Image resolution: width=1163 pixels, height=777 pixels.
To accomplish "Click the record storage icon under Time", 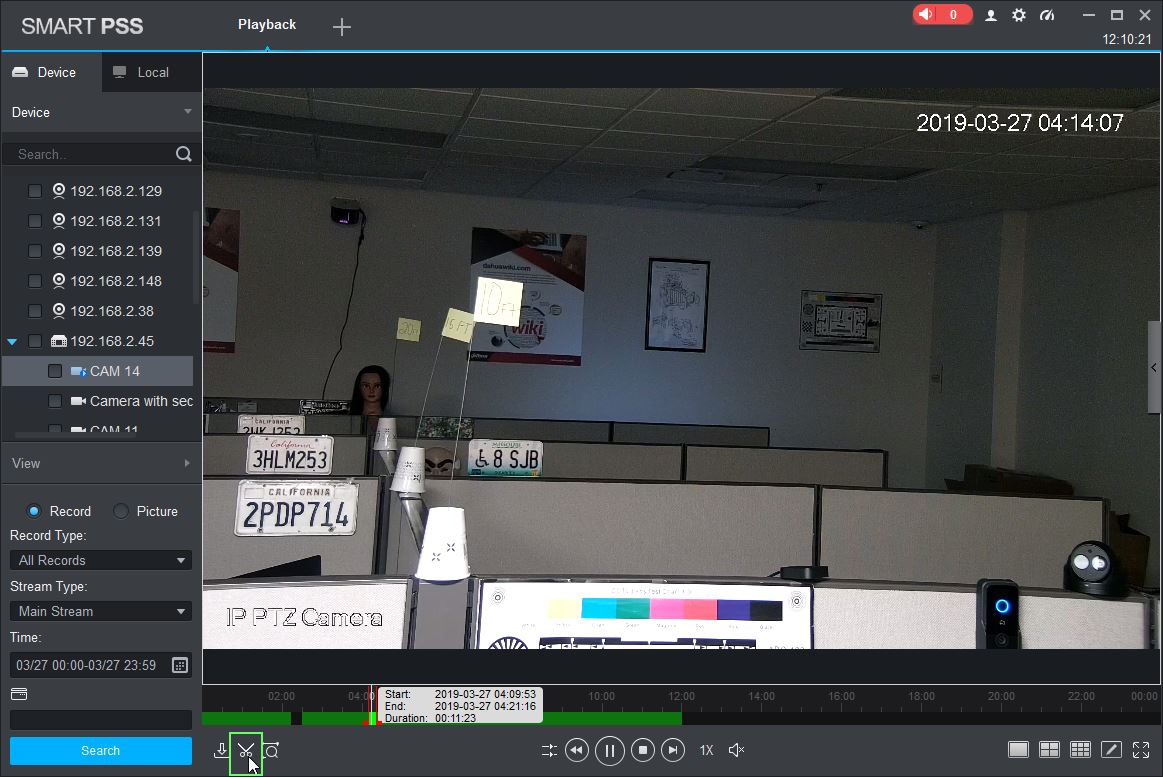I will [x=19, y=694].
